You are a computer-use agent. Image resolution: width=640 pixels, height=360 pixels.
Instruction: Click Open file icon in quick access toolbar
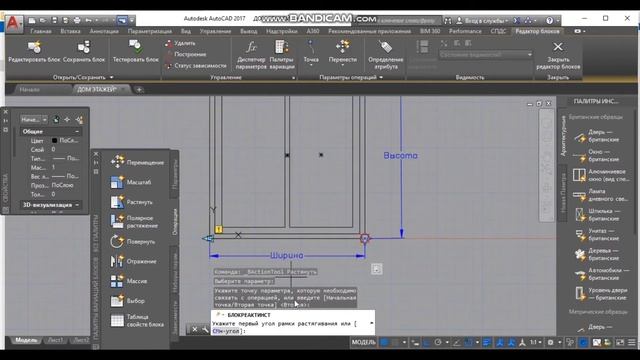[43, 20]
